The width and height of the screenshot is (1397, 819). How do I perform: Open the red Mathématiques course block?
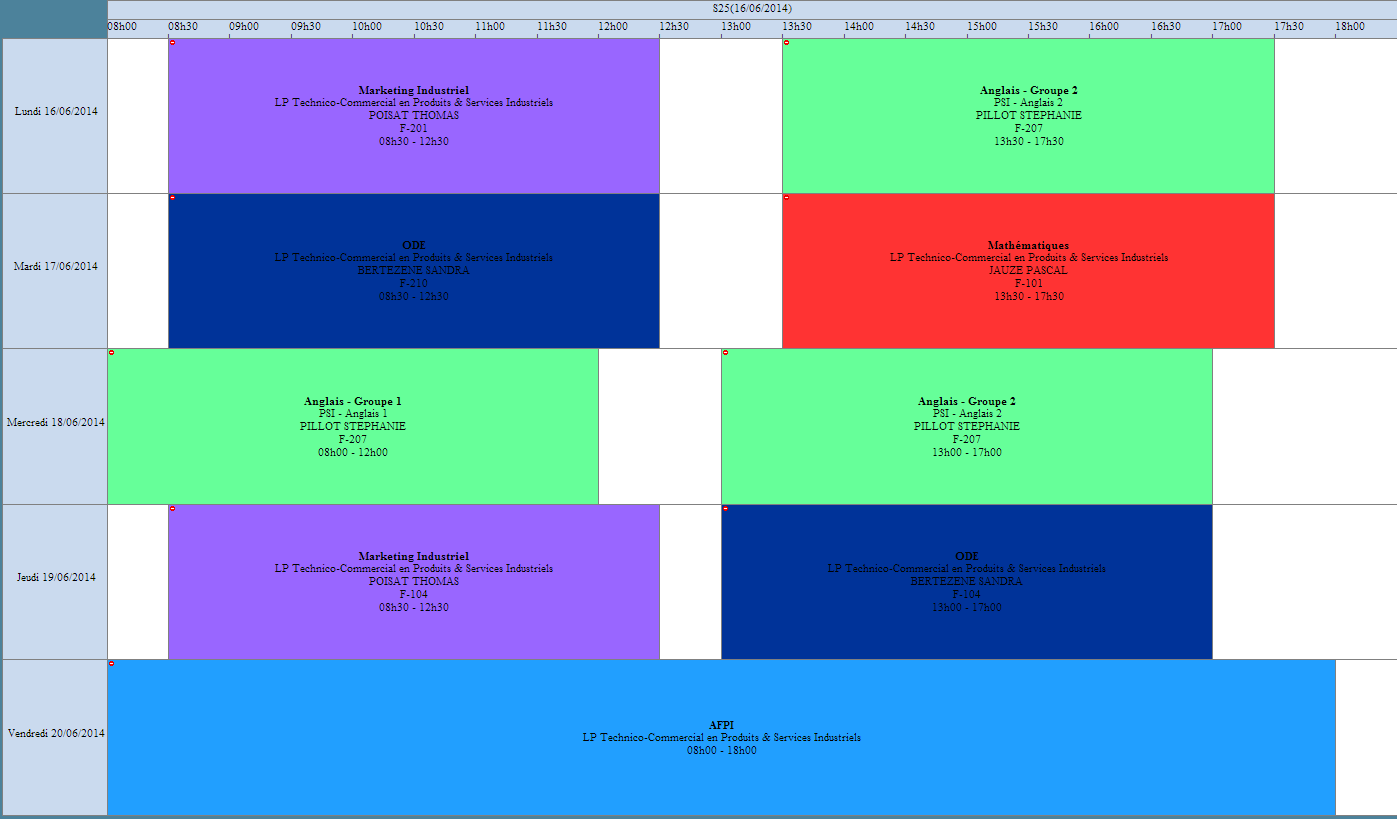[1028, 270]
